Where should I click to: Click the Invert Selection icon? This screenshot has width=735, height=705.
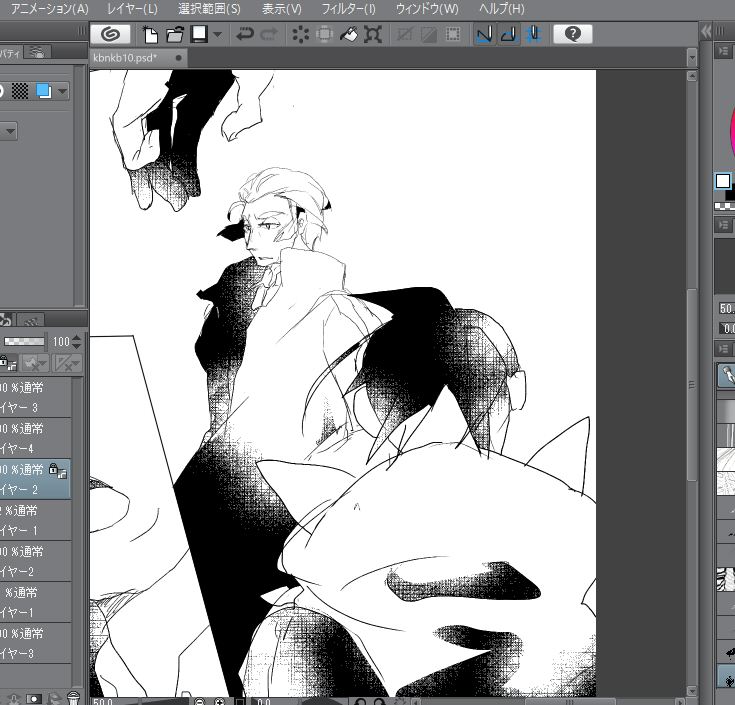(x=428, y=34)
